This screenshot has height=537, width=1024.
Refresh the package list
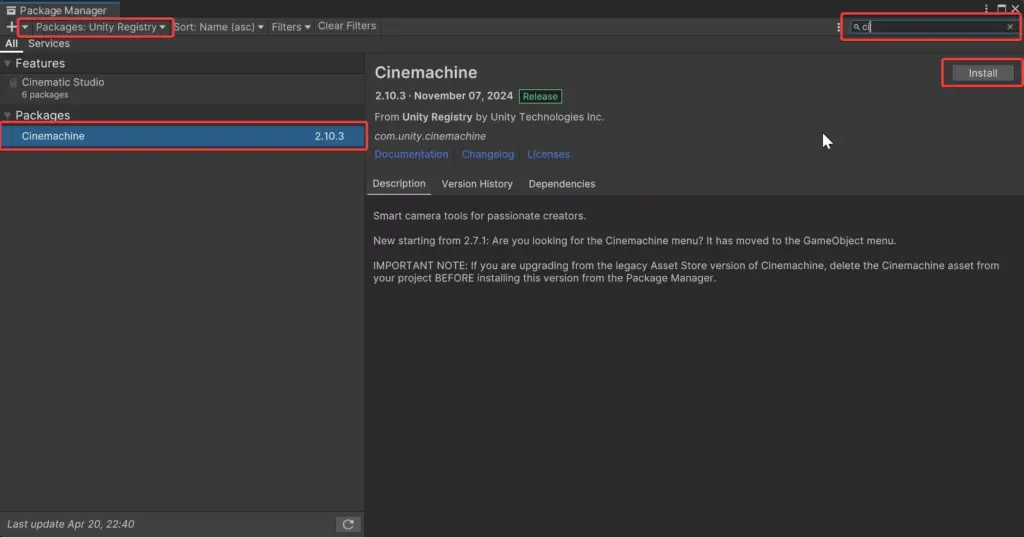tap(348, 524)
